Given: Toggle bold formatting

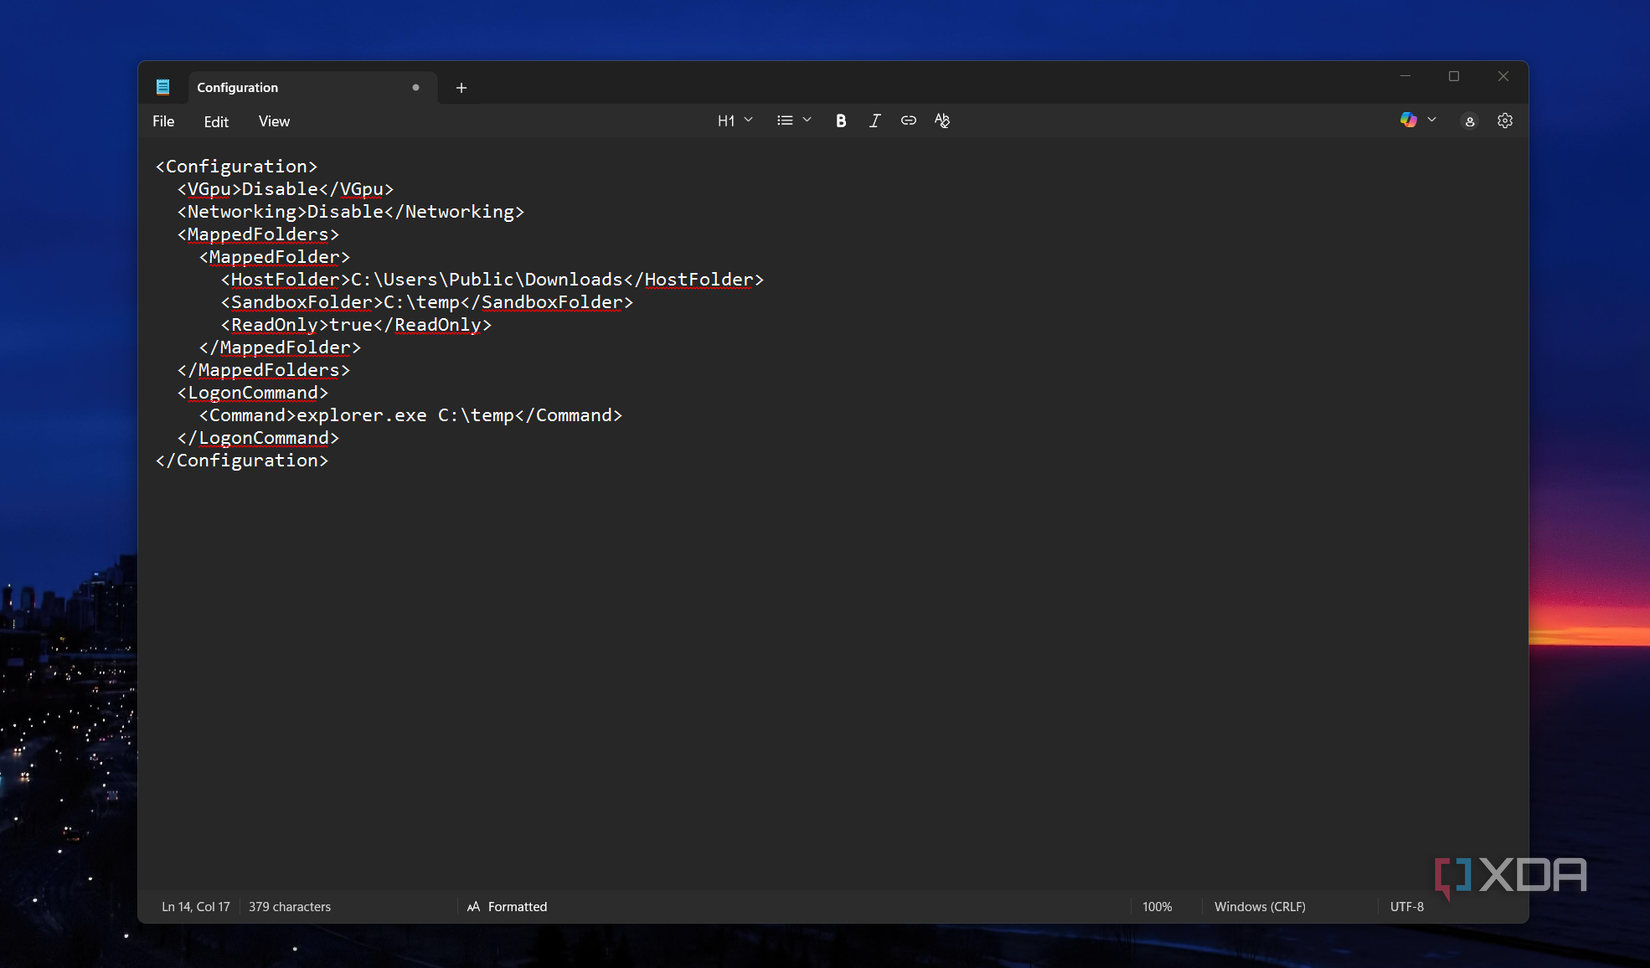Looking at the screenshot, I should point(840,120).
